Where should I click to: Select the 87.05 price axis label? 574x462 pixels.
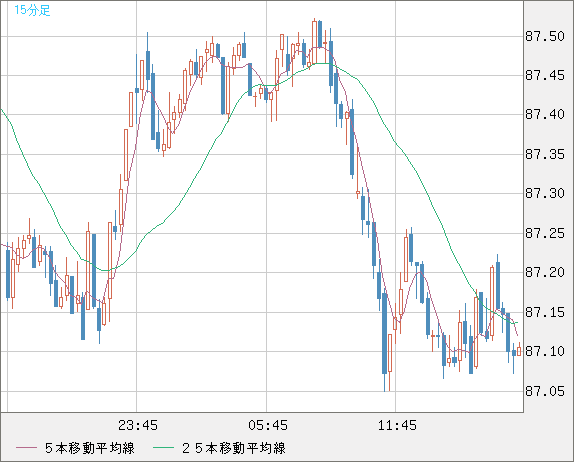click(545, 391)
